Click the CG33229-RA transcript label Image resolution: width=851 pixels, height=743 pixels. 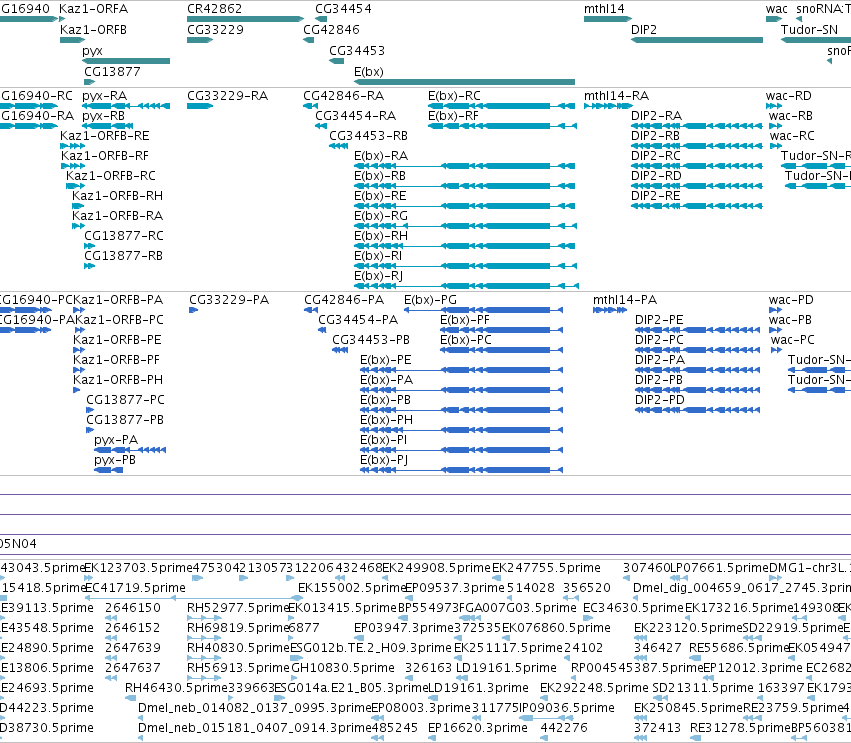(227, 96)
